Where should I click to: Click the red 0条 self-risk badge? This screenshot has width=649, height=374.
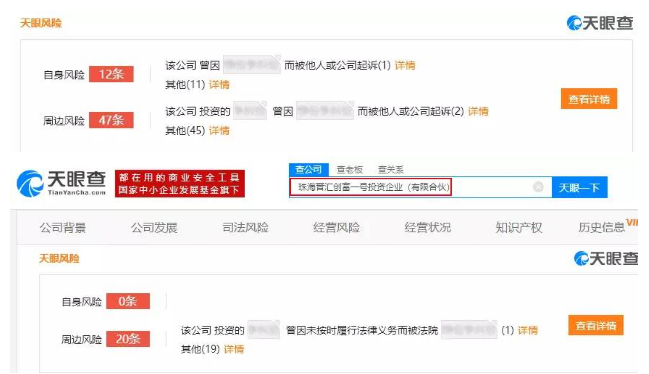pyautogui.click(x=128, y=301)
